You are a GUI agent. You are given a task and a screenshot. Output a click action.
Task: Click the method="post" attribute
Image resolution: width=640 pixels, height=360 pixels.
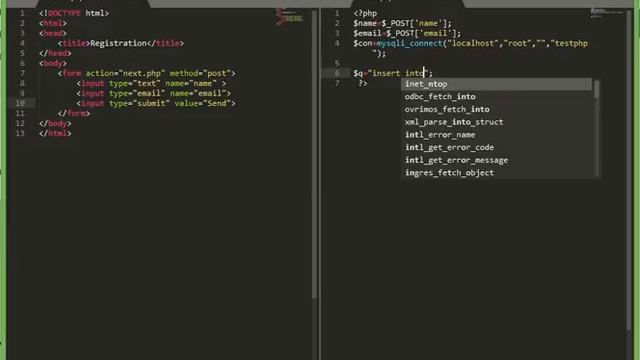coord(200,73)
